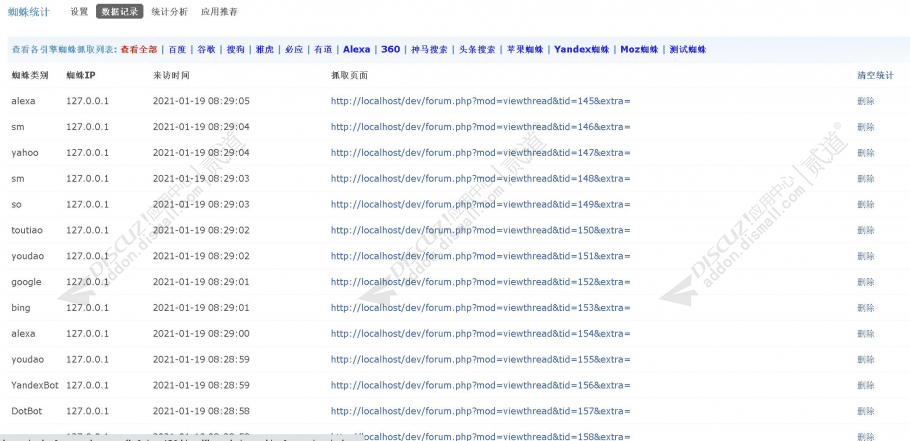Open crawled URL with tid=151
The image size is (910, 441).
[x=481, y=256]
